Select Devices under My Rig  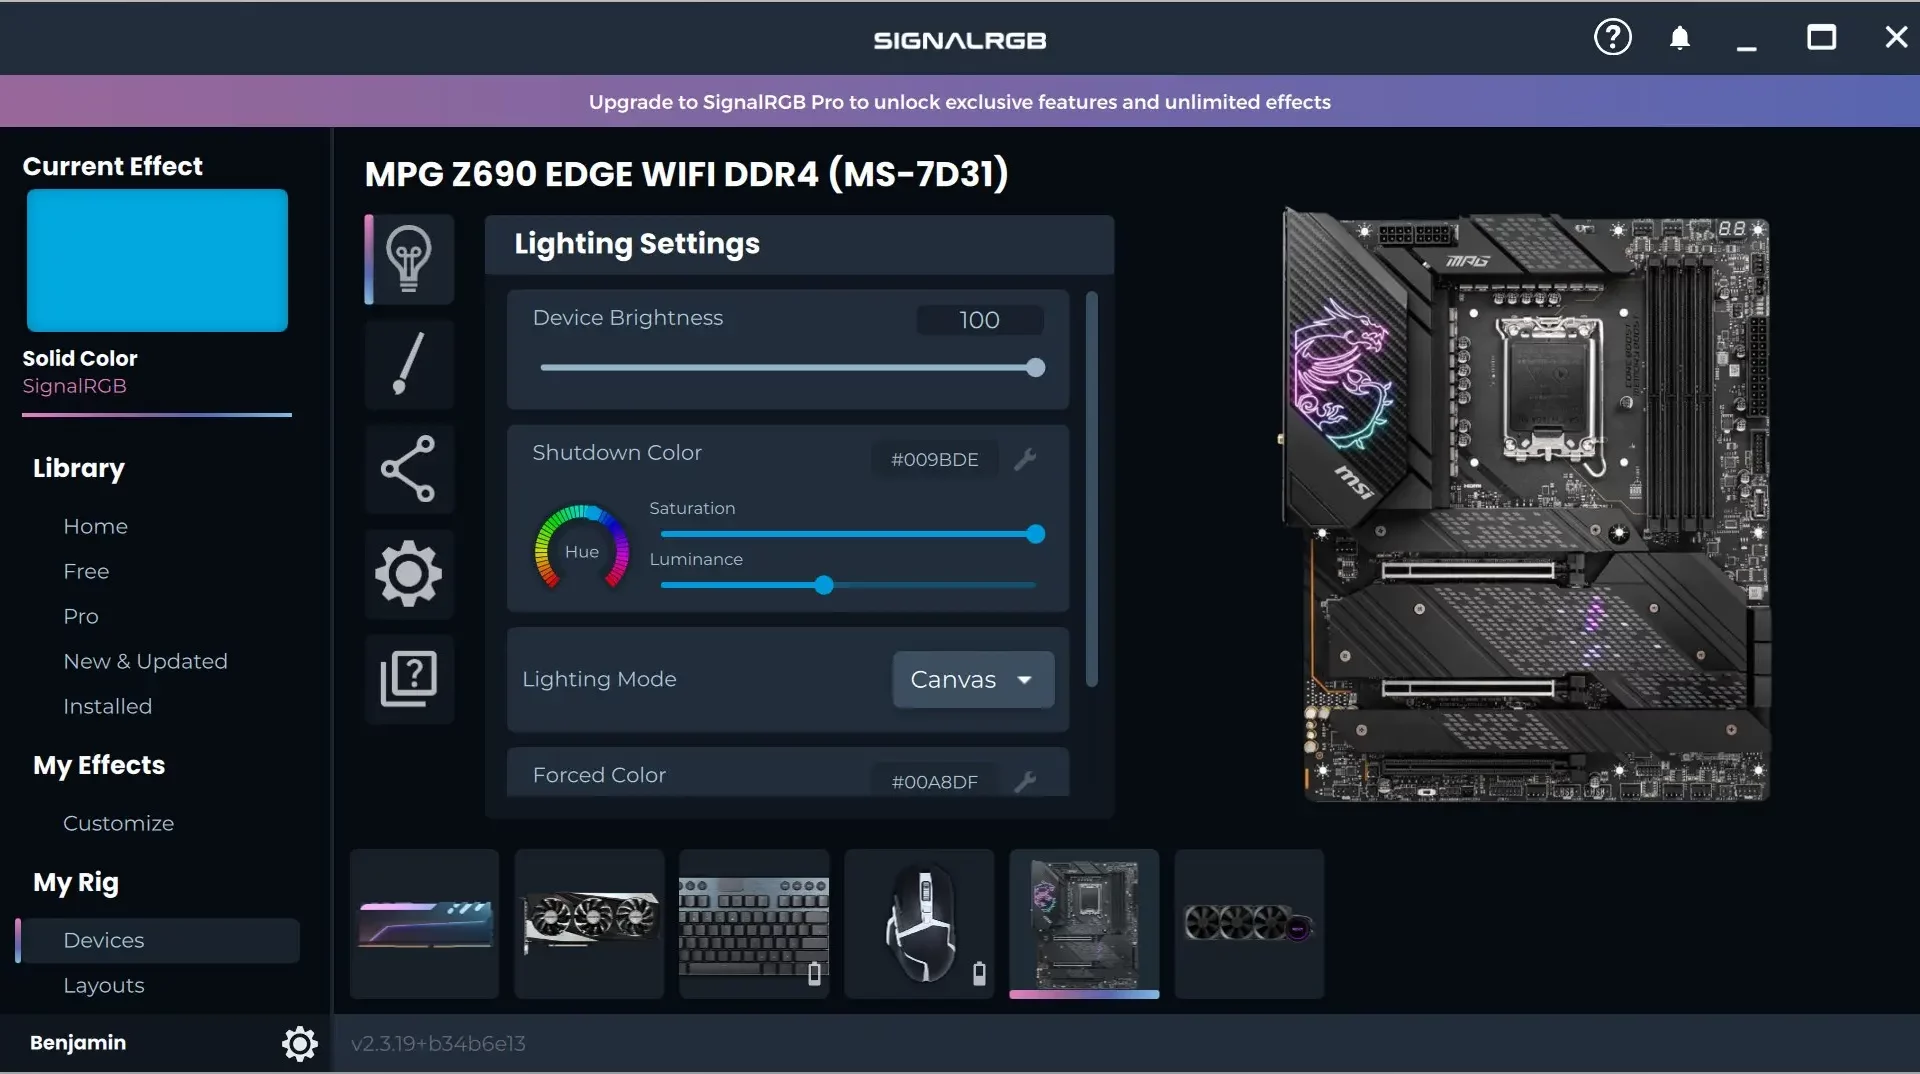pos(158,940)
